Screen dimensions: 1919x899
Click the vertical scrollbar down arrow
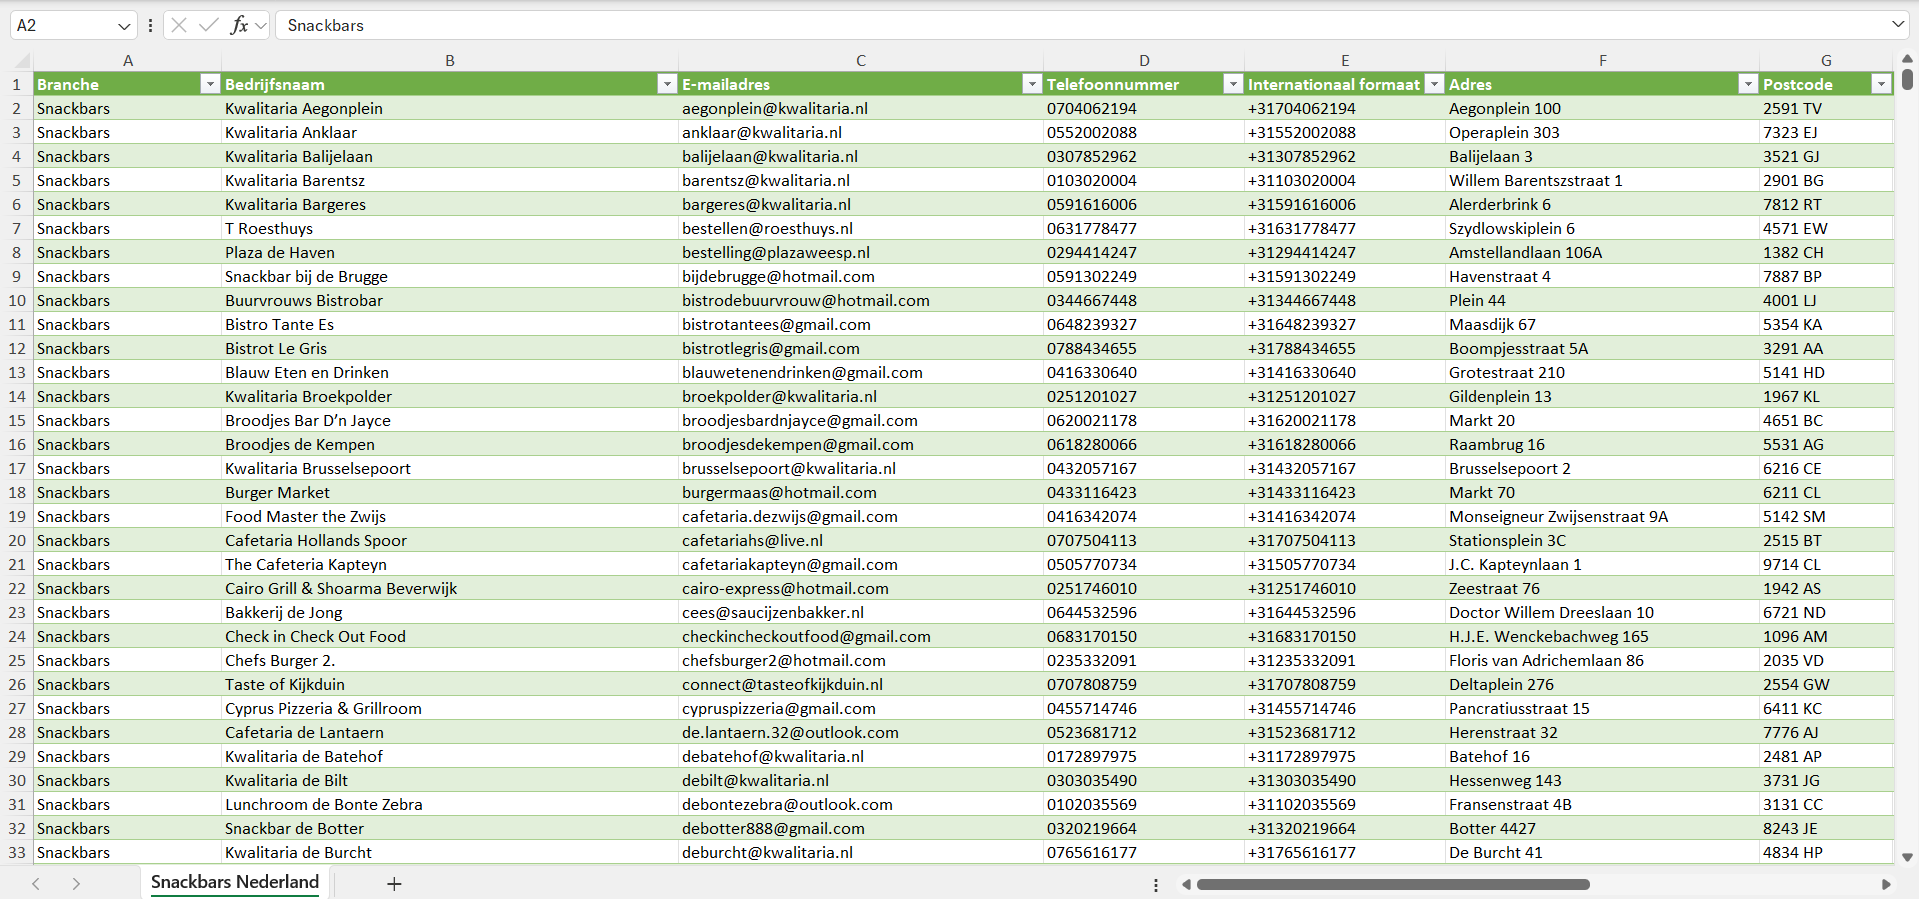[1907, 857]
